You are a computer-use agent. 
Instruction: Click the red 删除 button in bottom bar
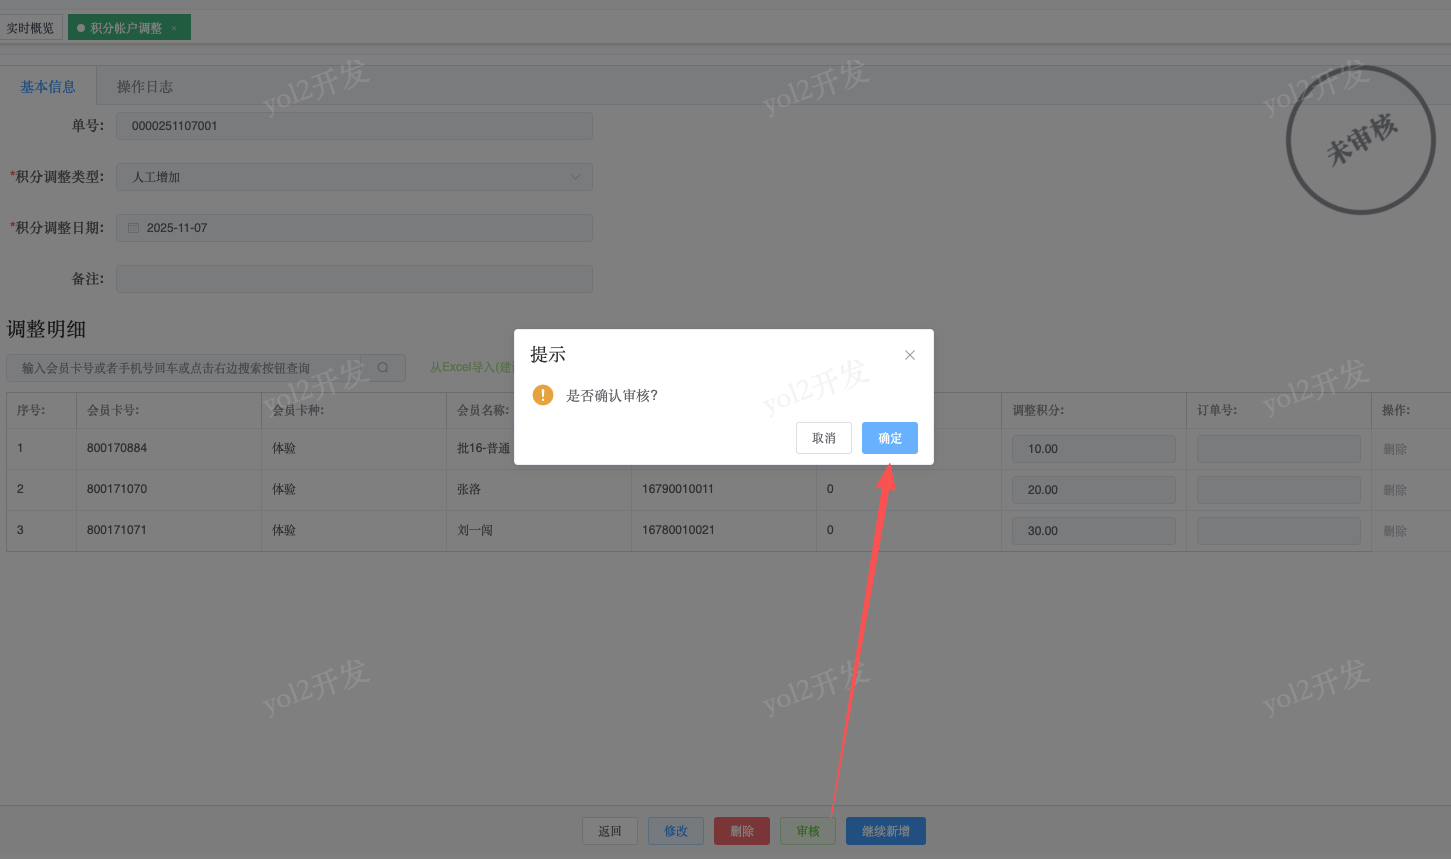pyautogui.click(x=742, y=831)
